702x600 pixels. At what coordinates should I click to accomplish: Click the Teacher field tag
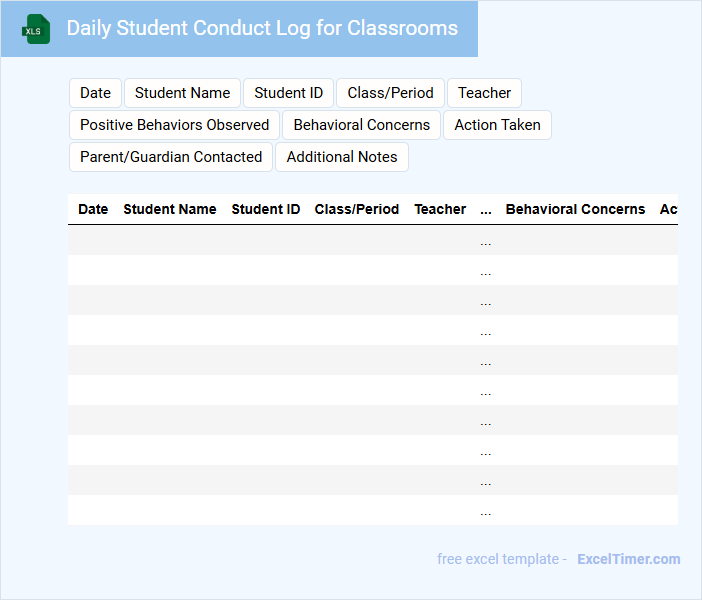pyautogui.click(x=484, y=93)
